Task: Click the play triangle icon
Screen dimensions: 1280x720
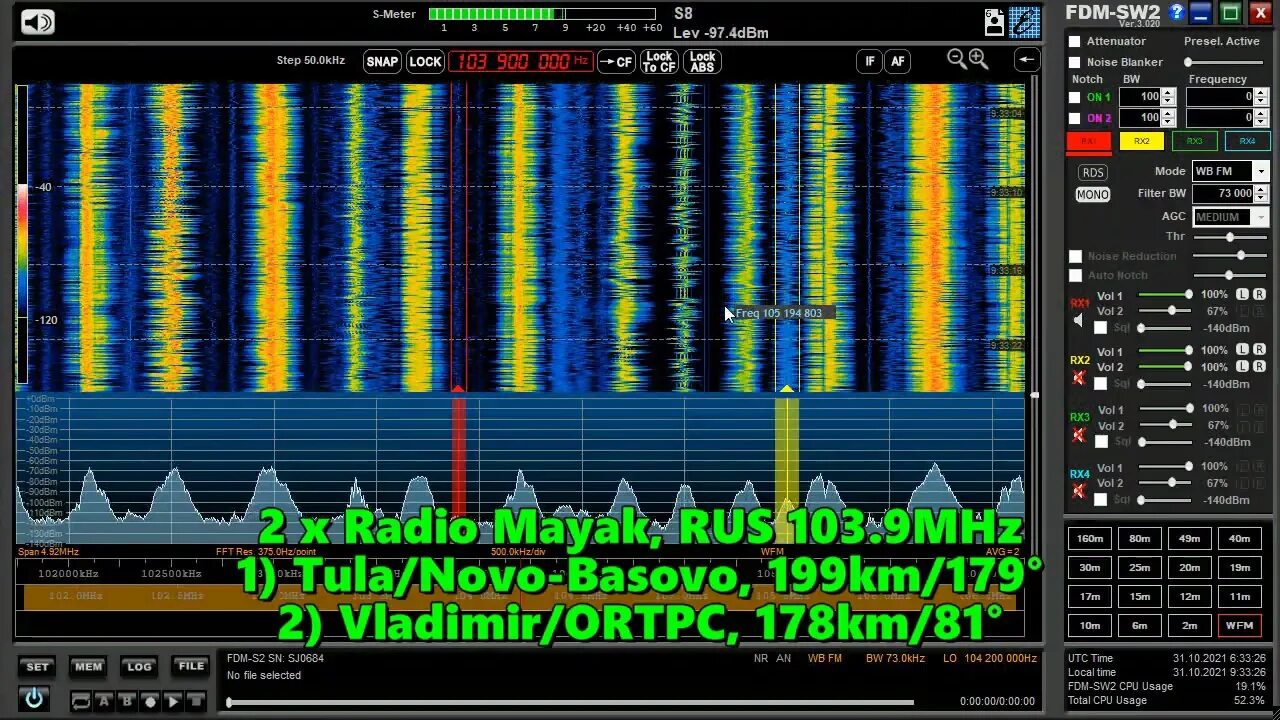Action: click(x=174, y=701)
